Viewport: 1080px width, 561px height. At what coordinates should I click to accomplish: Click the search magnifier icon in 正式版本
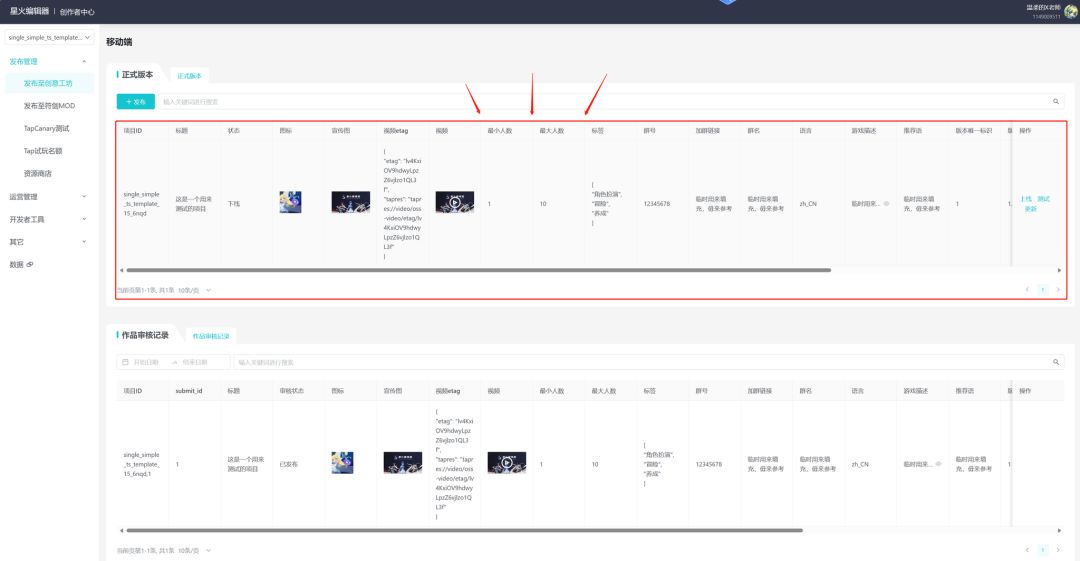tap(1056, 101)
